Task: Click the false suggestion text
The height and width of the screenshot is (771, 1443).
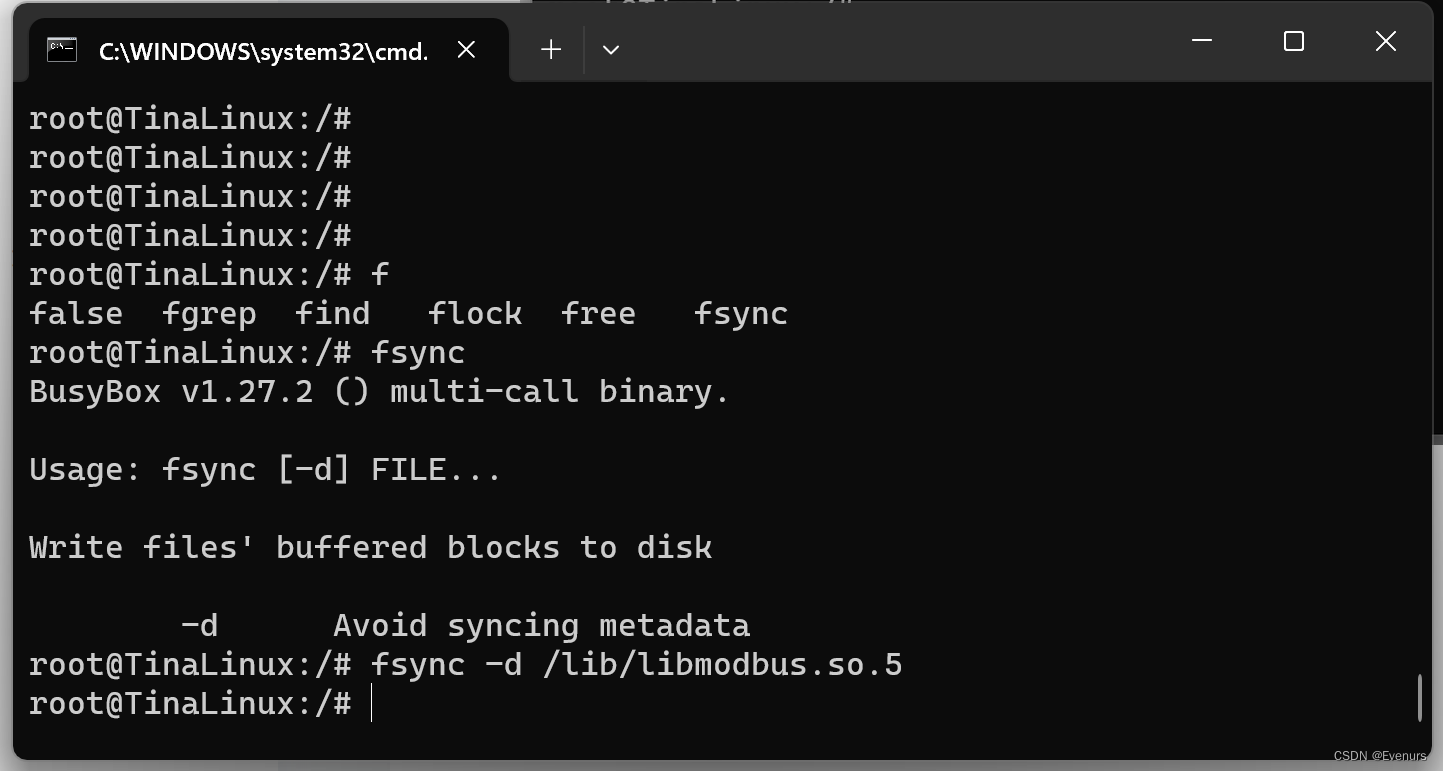Action: pos(75,313)
